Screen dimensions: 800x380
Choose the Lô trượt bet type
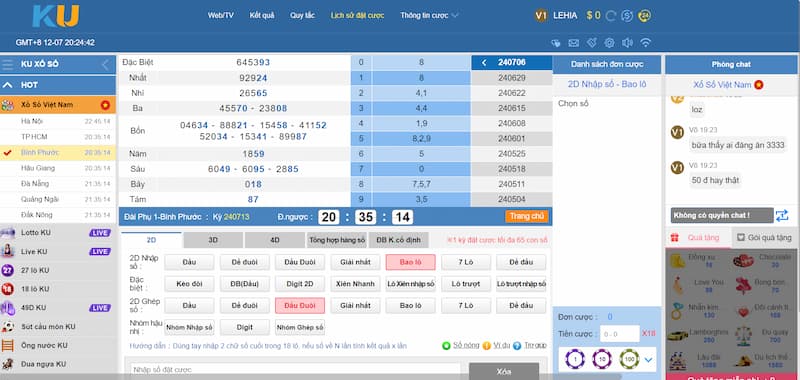pos(466,284)
